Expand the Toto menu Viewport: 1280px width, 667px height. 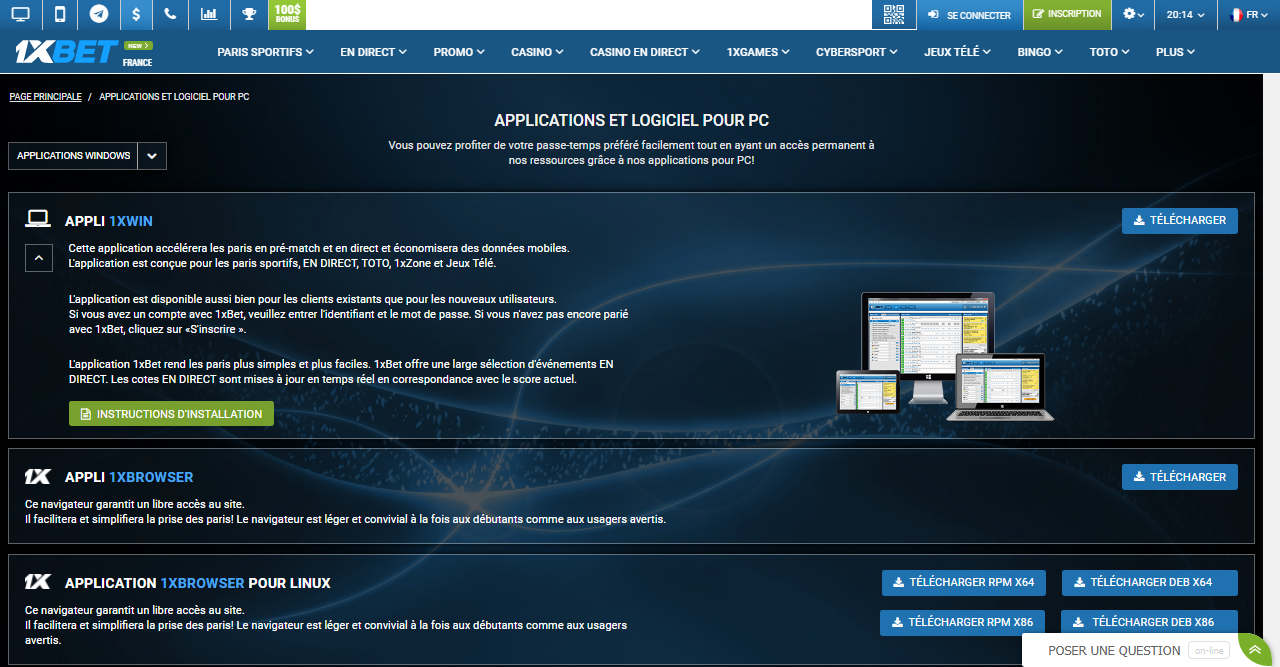coord(1109,52)
